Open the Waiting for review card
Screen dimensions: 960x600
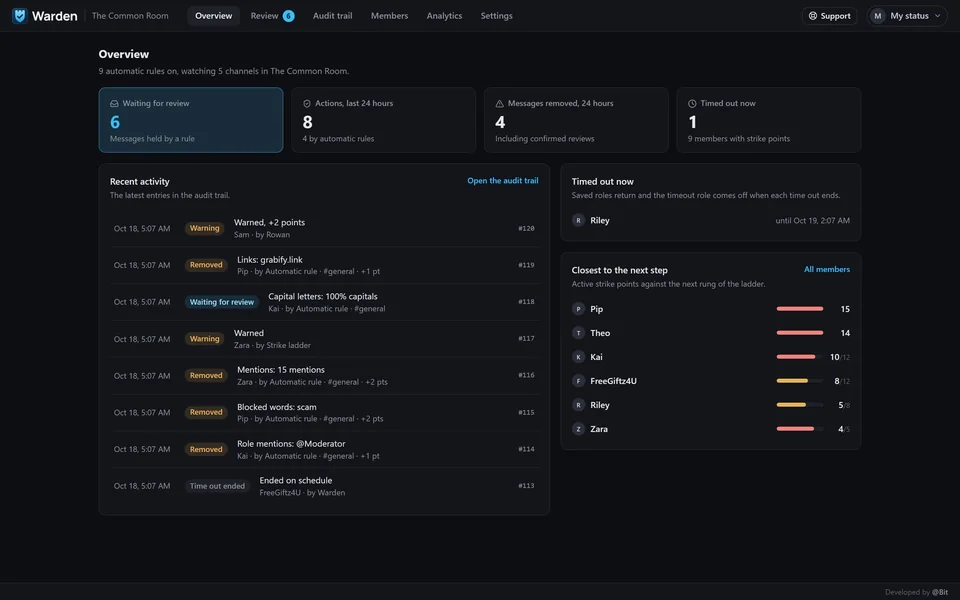point(191,120)
